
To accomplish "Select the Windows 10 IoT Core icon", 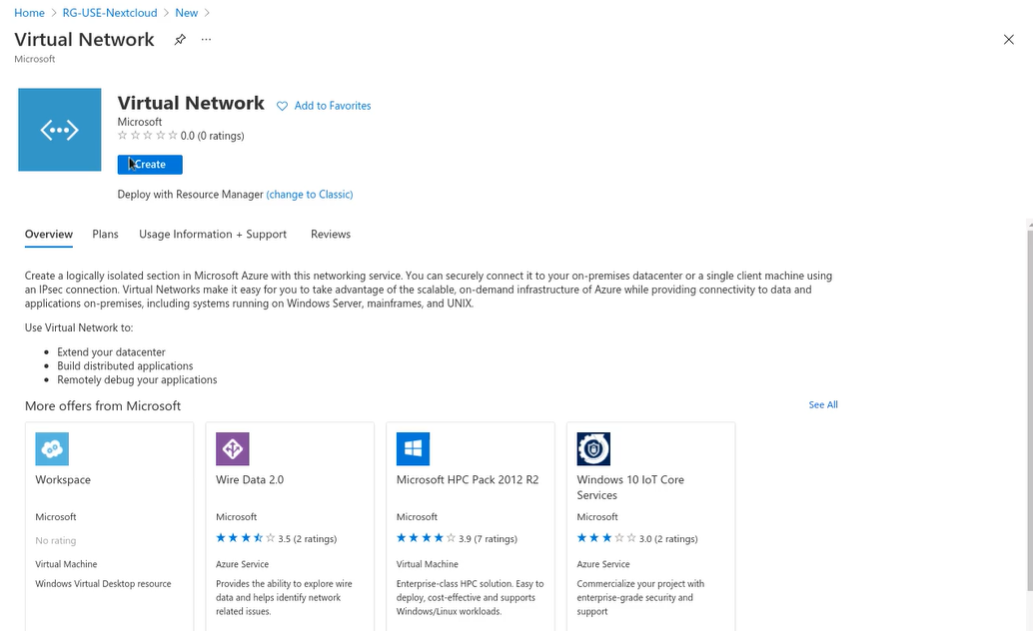I will pyautogui.click(x=594, y=449).
